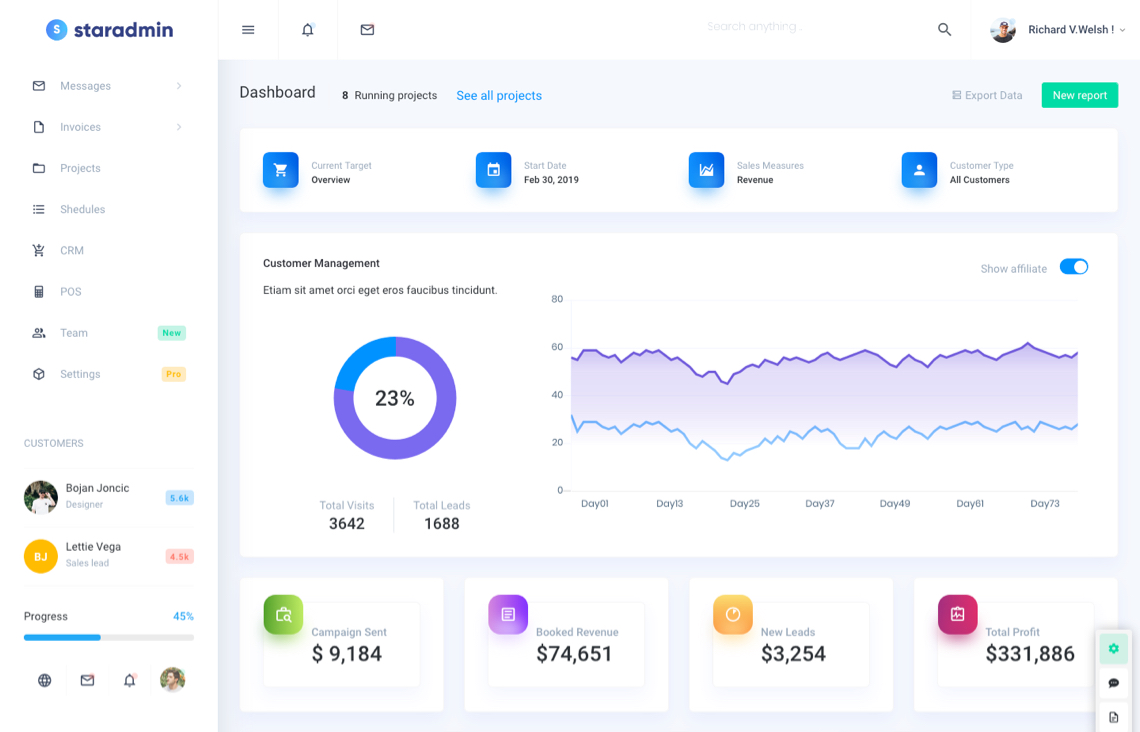
Task: Open the chat bubble floating icon
Action: click(x=1113, y=683)
